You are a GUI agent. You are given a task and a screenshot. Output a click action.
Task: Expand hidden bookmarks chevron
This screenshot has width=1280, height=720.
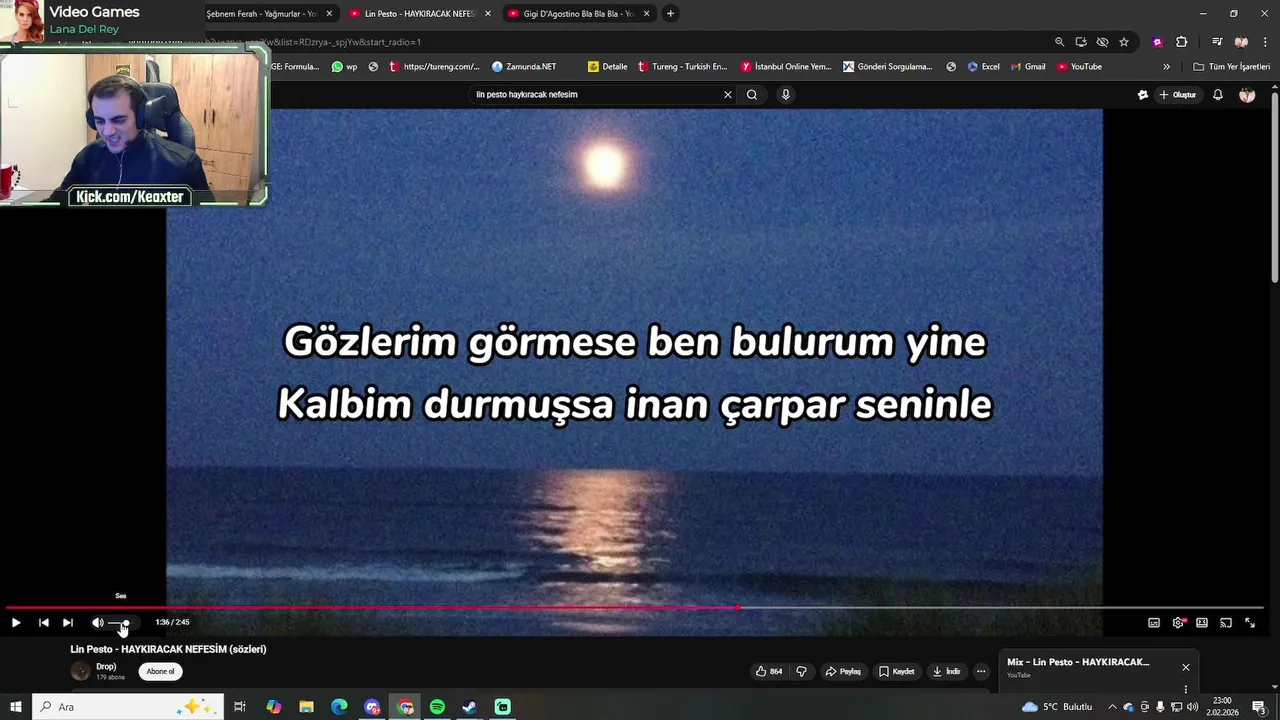click(x=1166, y=67)
